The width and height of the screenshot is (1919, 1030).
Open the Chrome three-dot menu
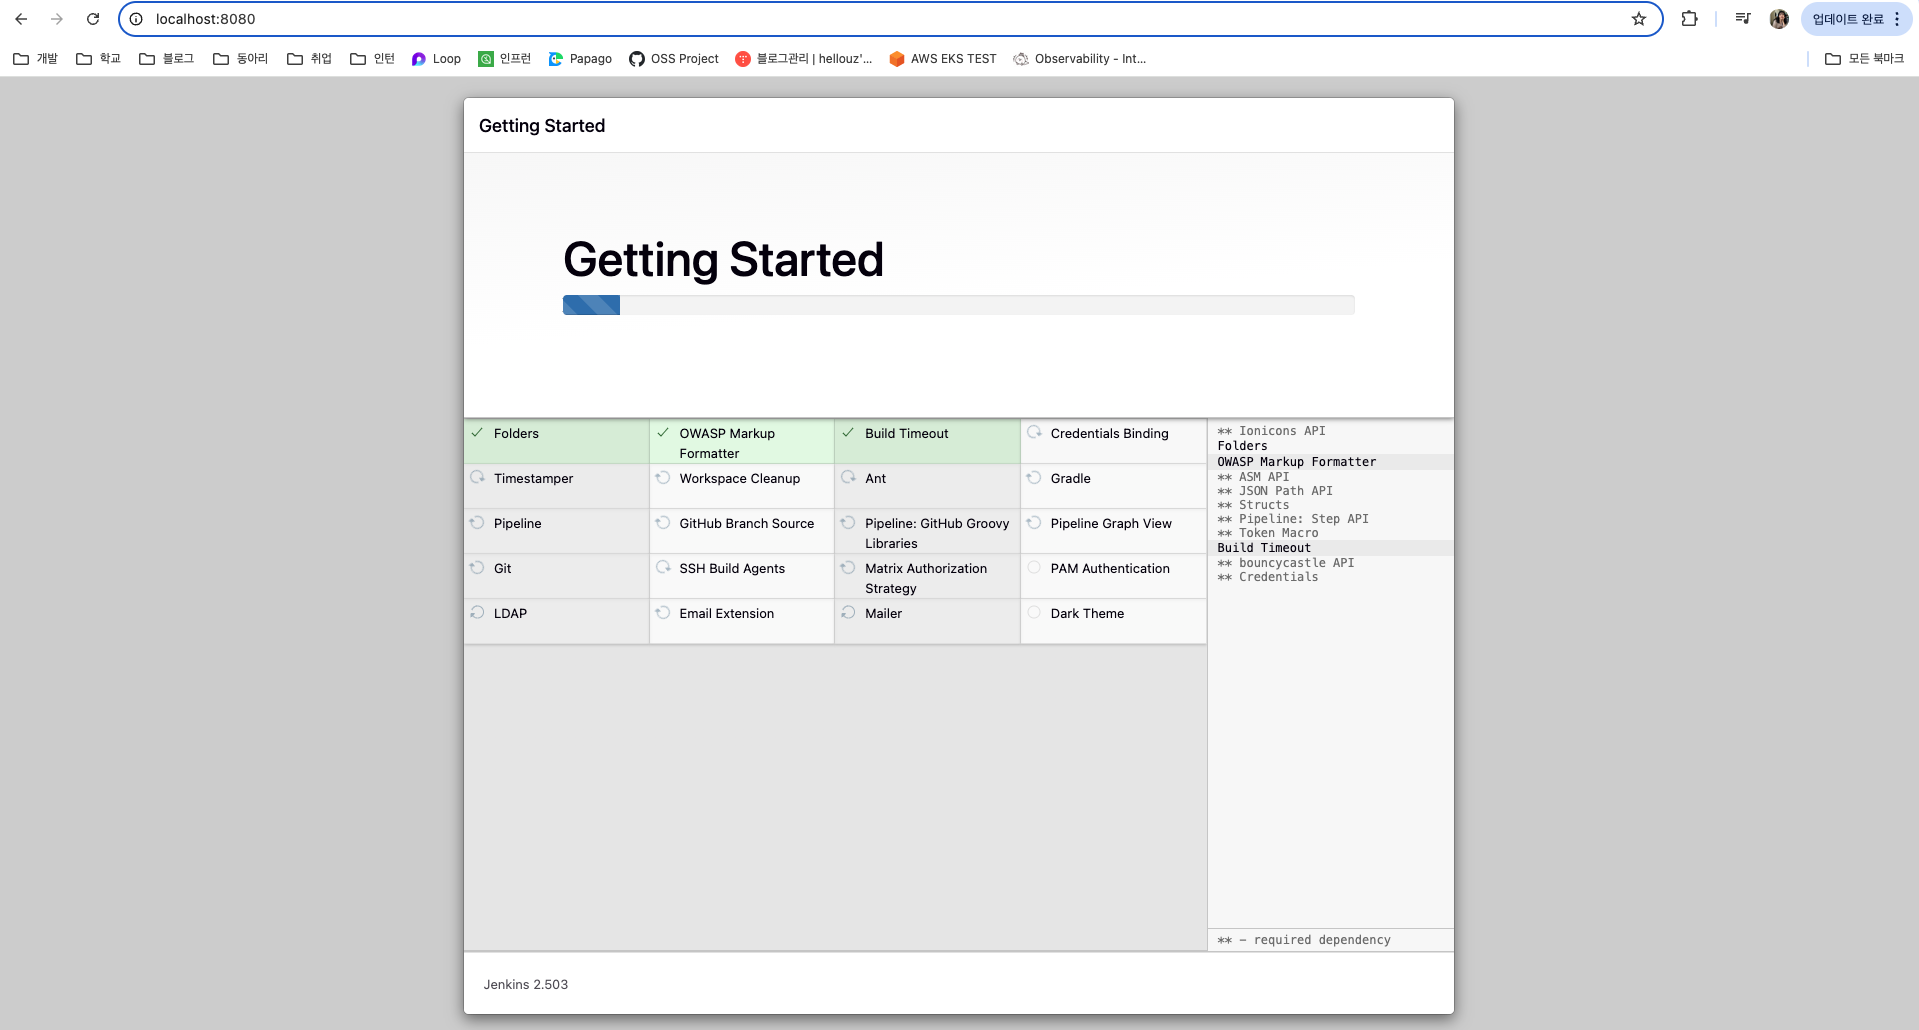pos(1897,19)
